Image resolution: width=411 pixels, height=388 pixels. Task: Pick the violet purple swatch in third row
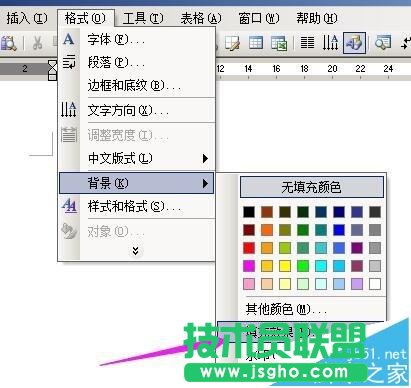pyautogui.click(x=357, y=248)
